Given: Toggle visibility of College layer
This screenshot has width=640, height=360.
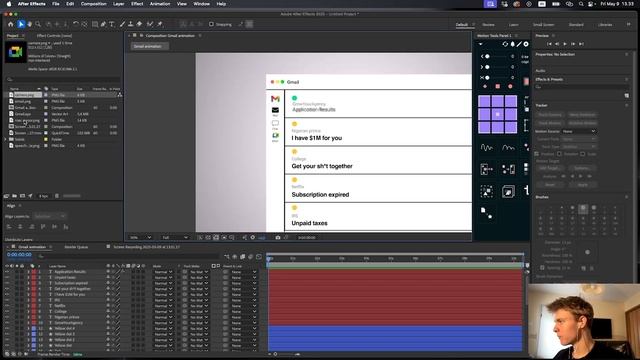Looking at the screenshot, I should pos(7,311).
